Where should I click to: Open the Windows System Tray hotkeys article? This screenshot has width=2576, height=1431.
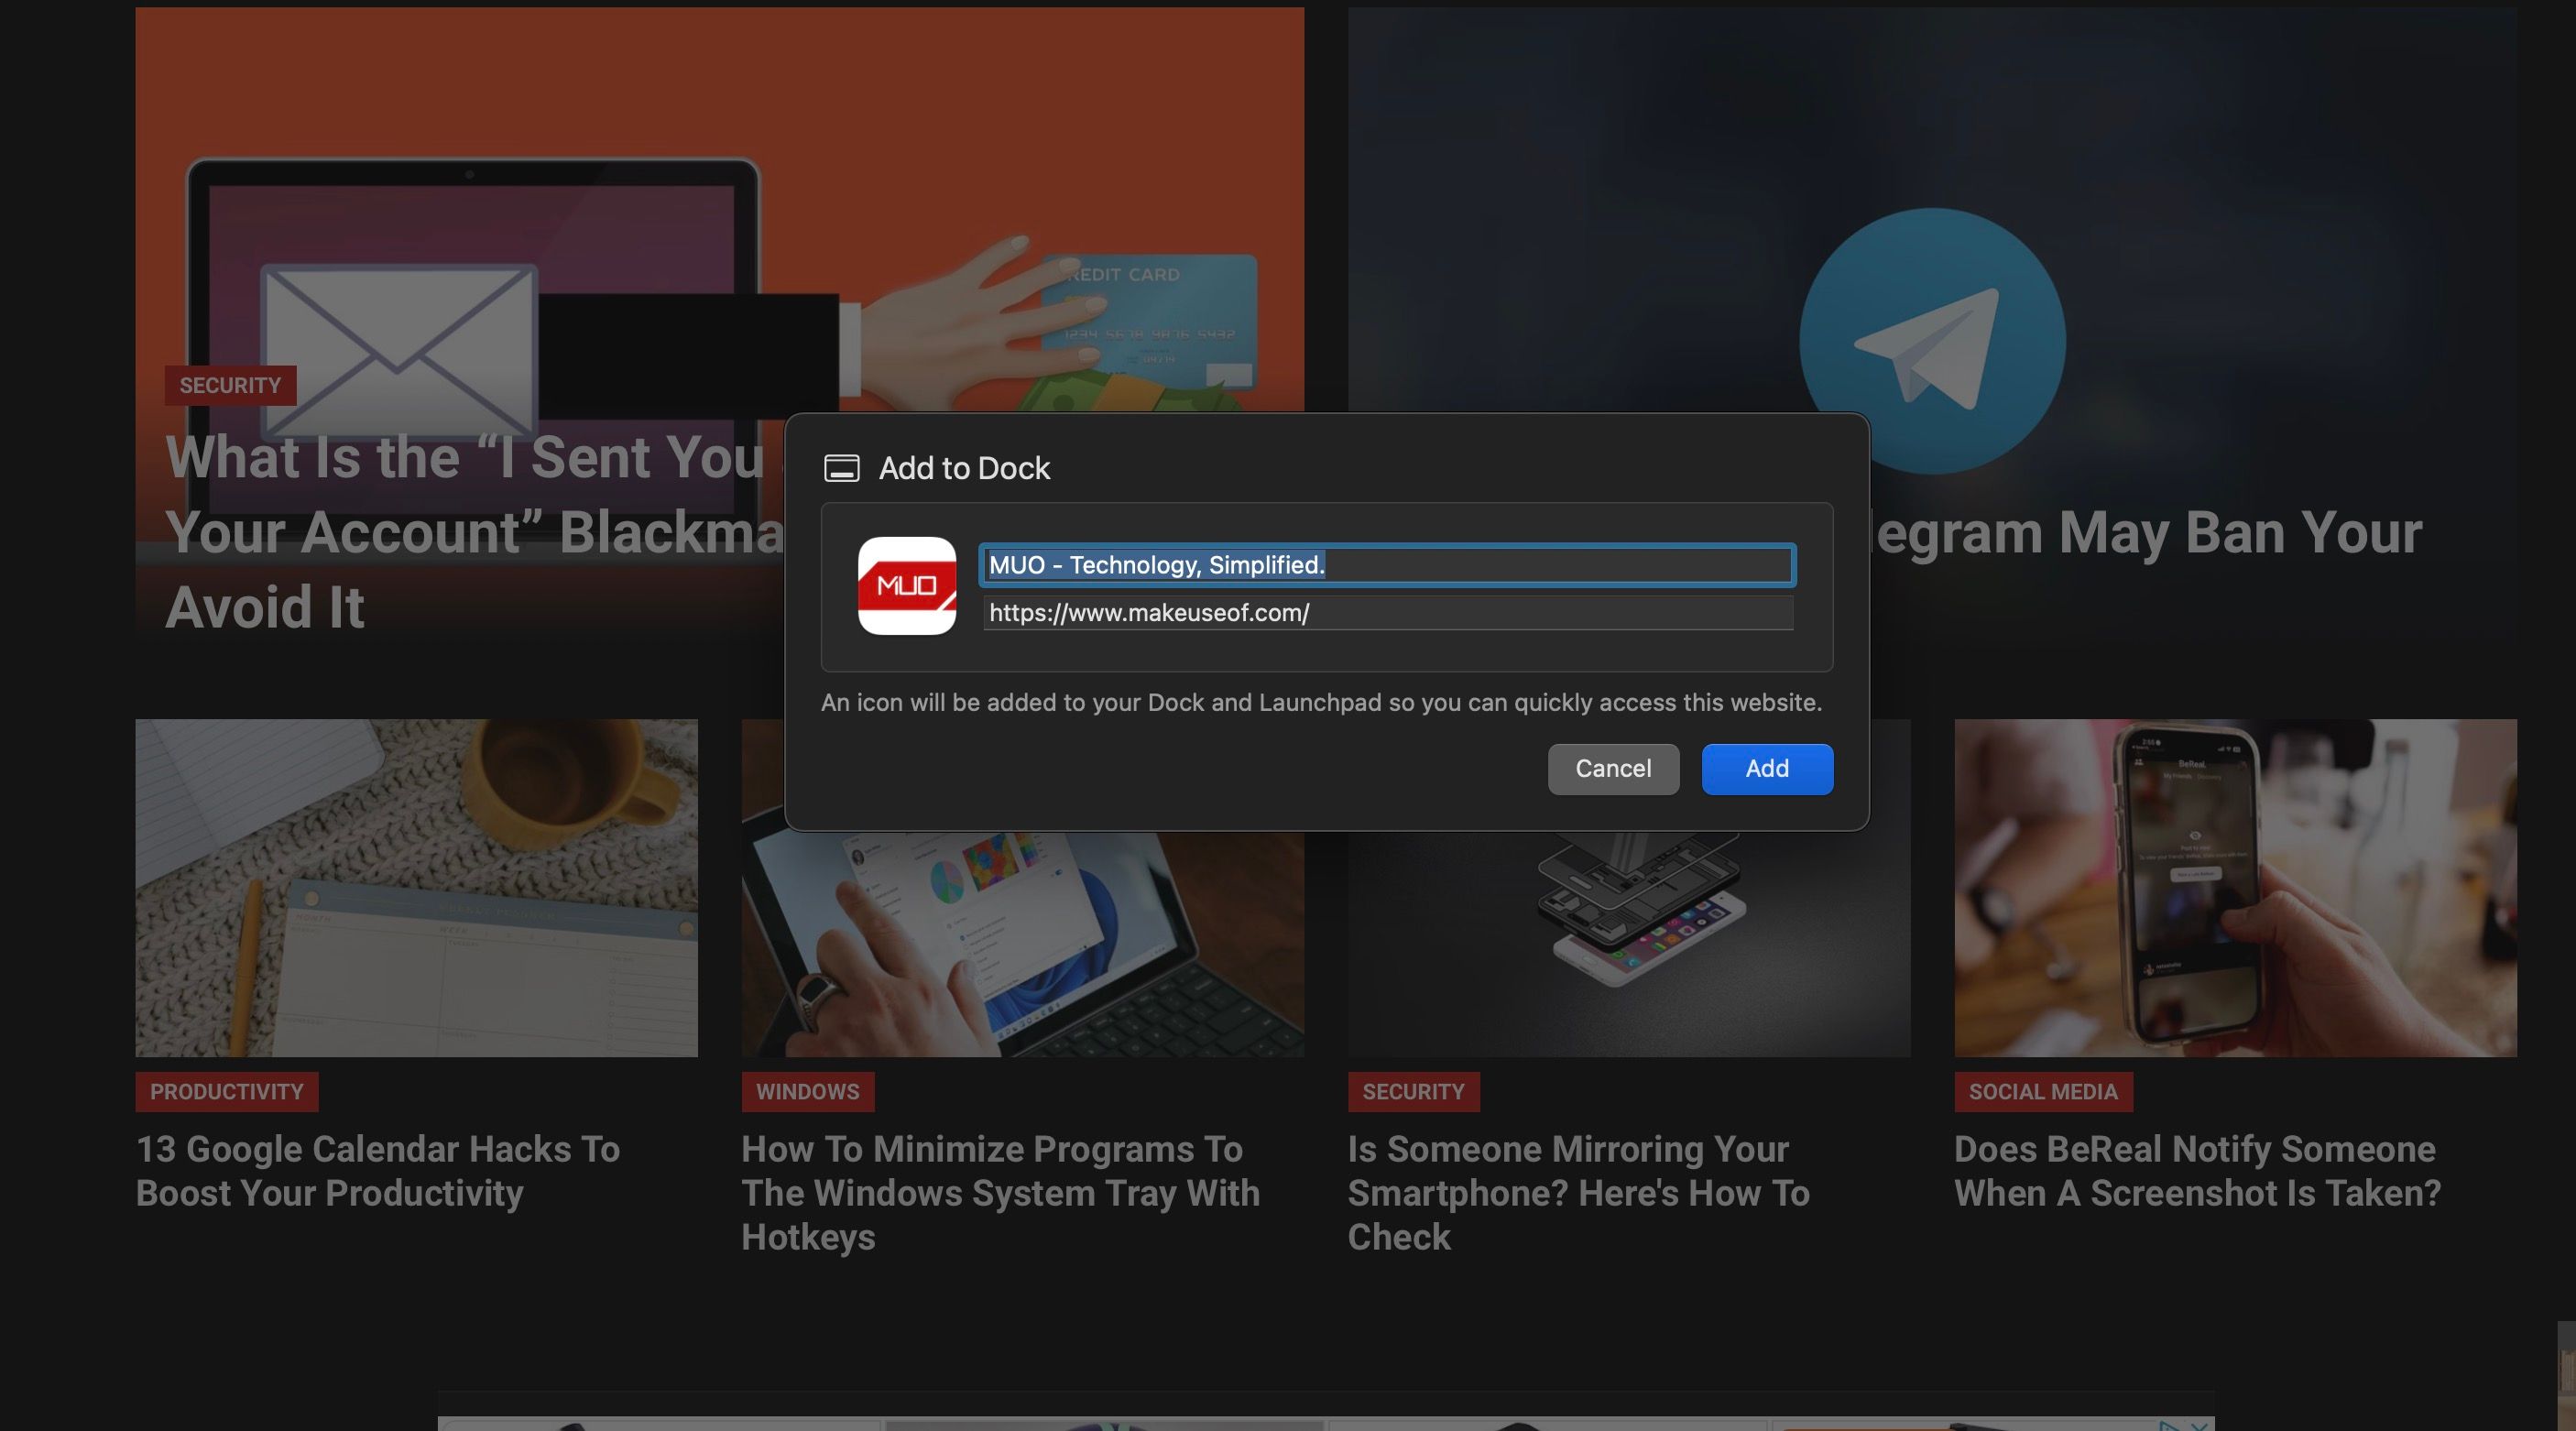point(1000,1193)
